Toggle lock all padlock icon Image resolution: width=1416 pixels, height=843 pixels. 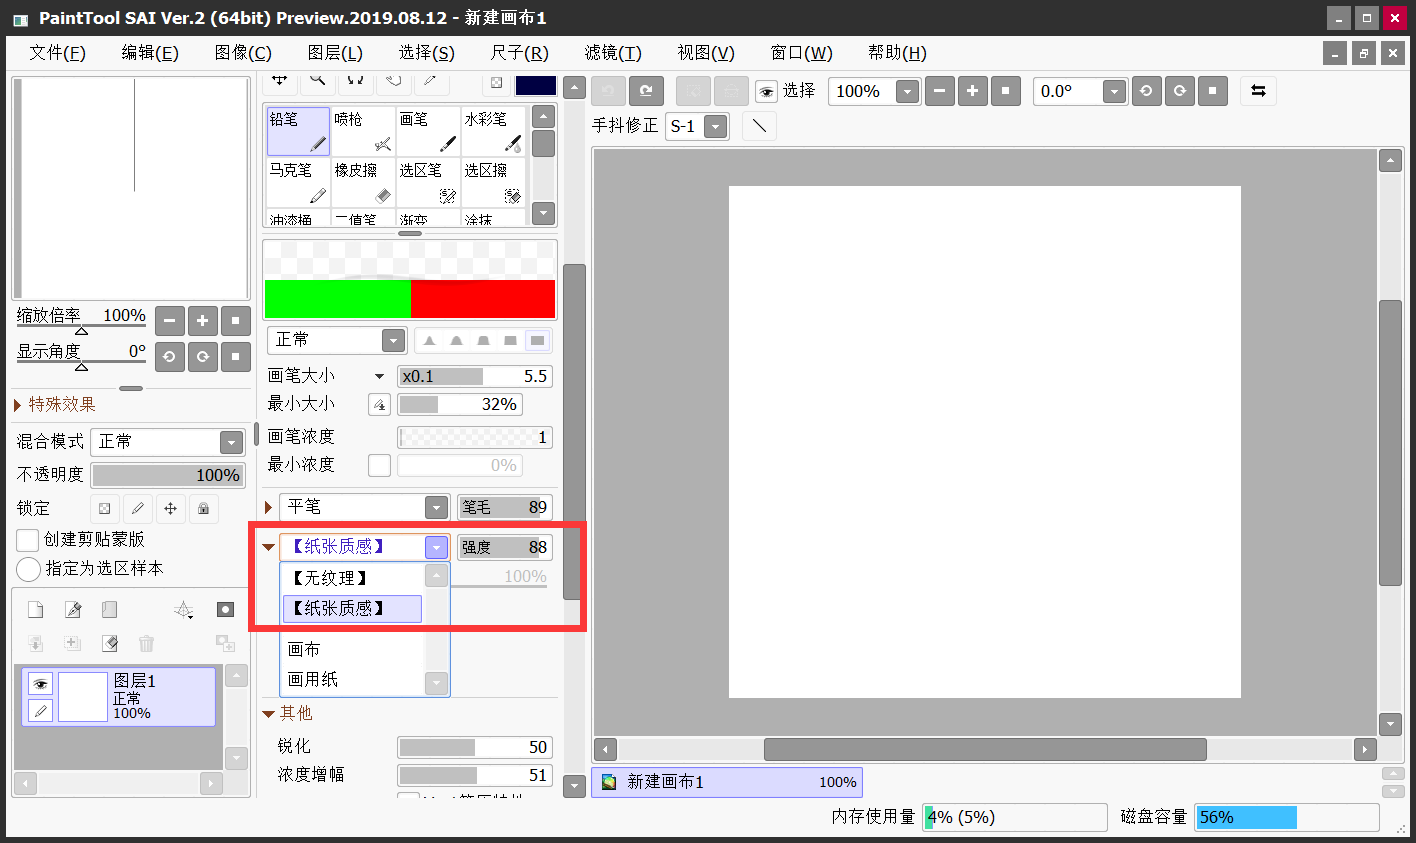204,508
